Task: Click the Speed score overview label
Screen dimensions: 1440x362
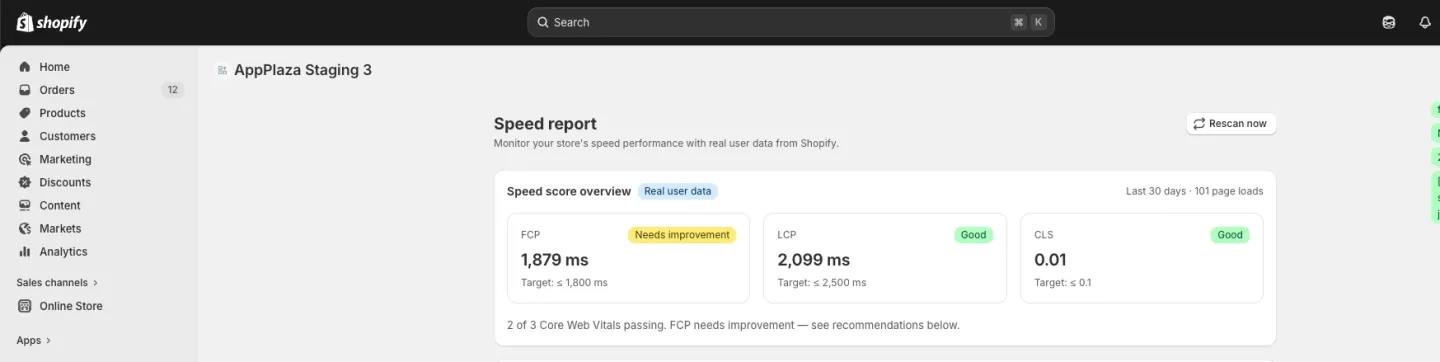Action: pyautogui.click(x=569, y=191)
